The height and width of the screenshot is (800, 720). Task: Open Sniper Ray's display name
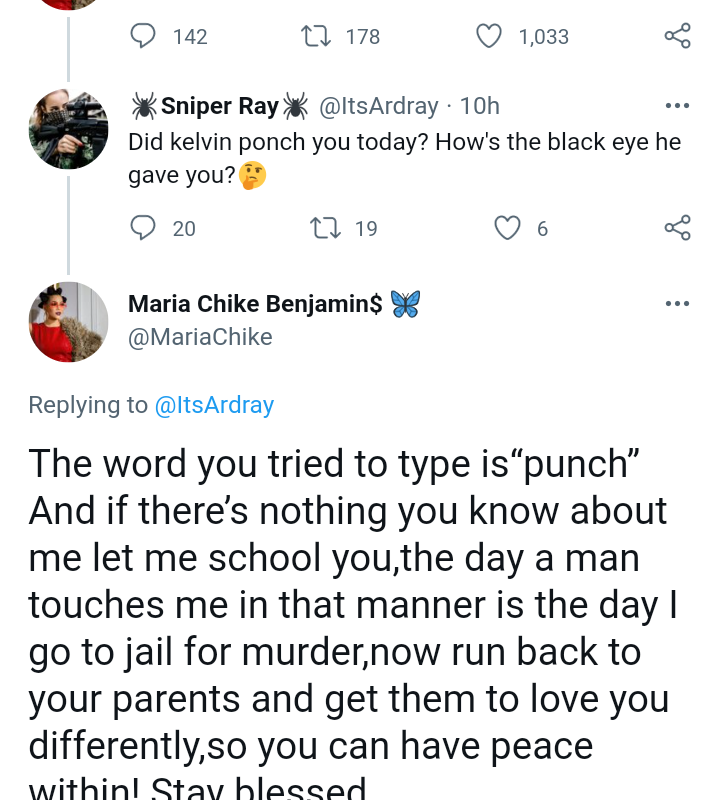(x=219, y=106)
